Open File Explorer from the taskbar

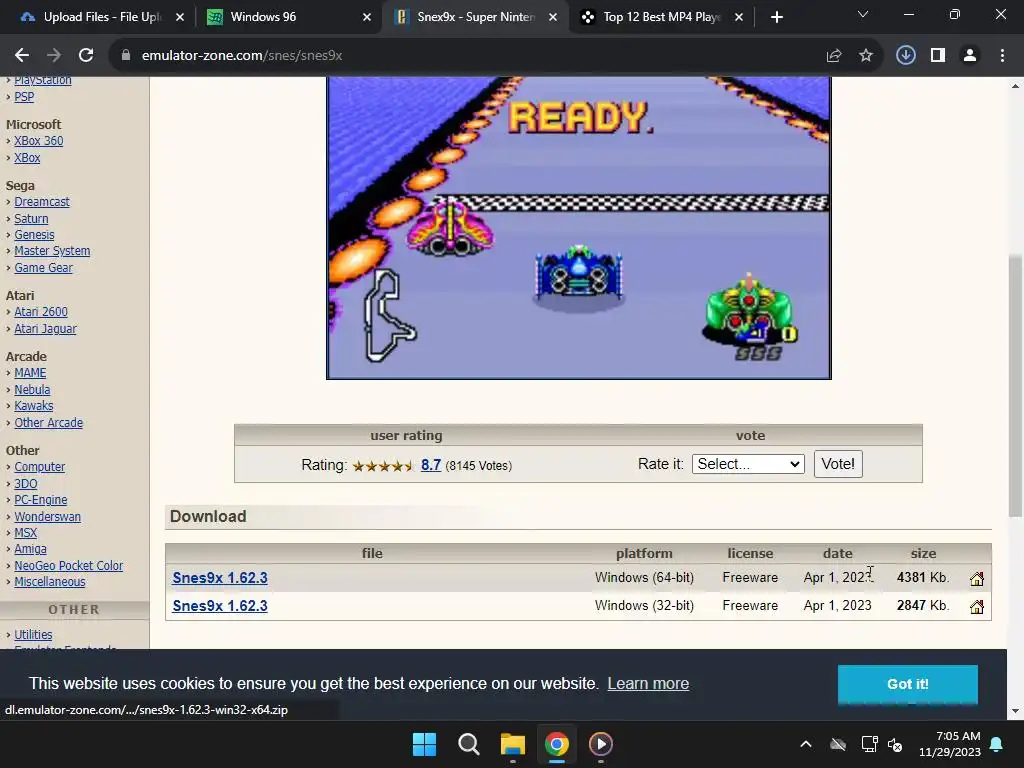513,744
